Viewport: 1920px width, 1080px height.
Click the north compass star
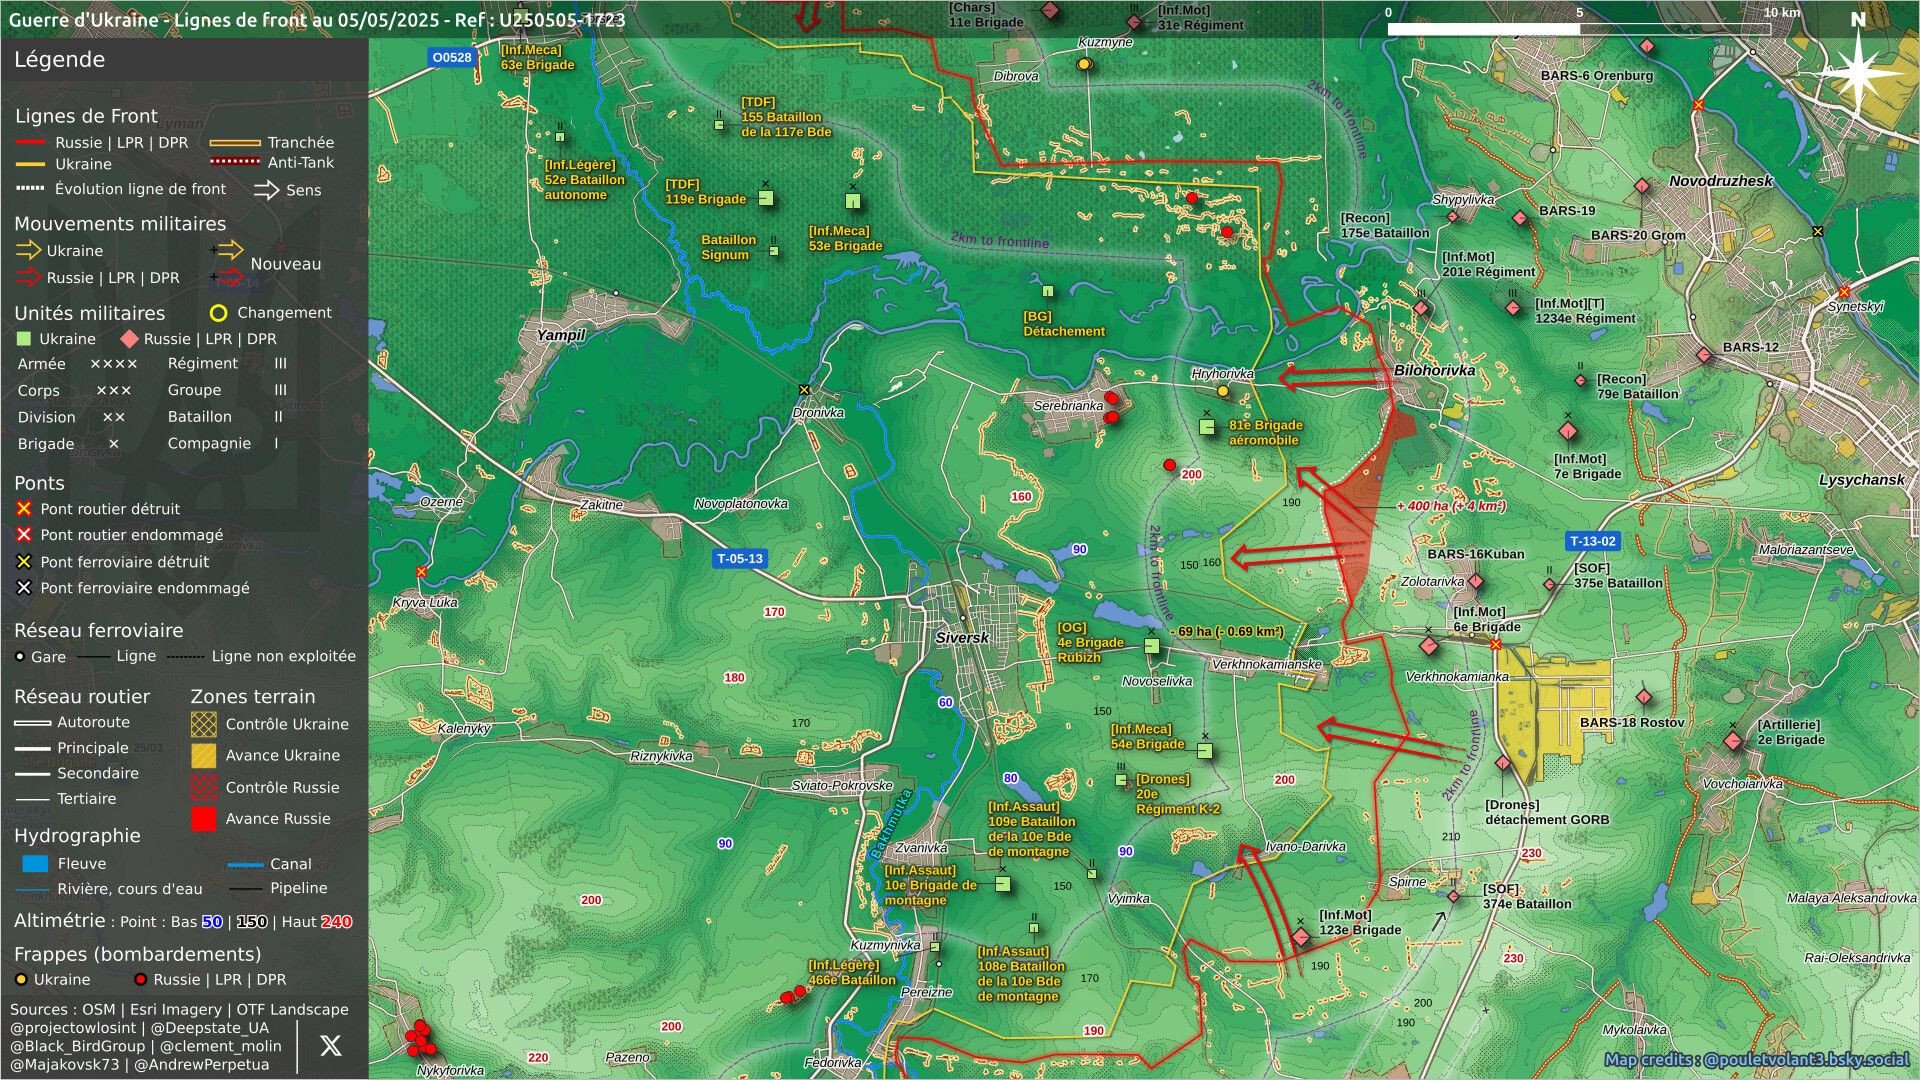[1858, 72]
